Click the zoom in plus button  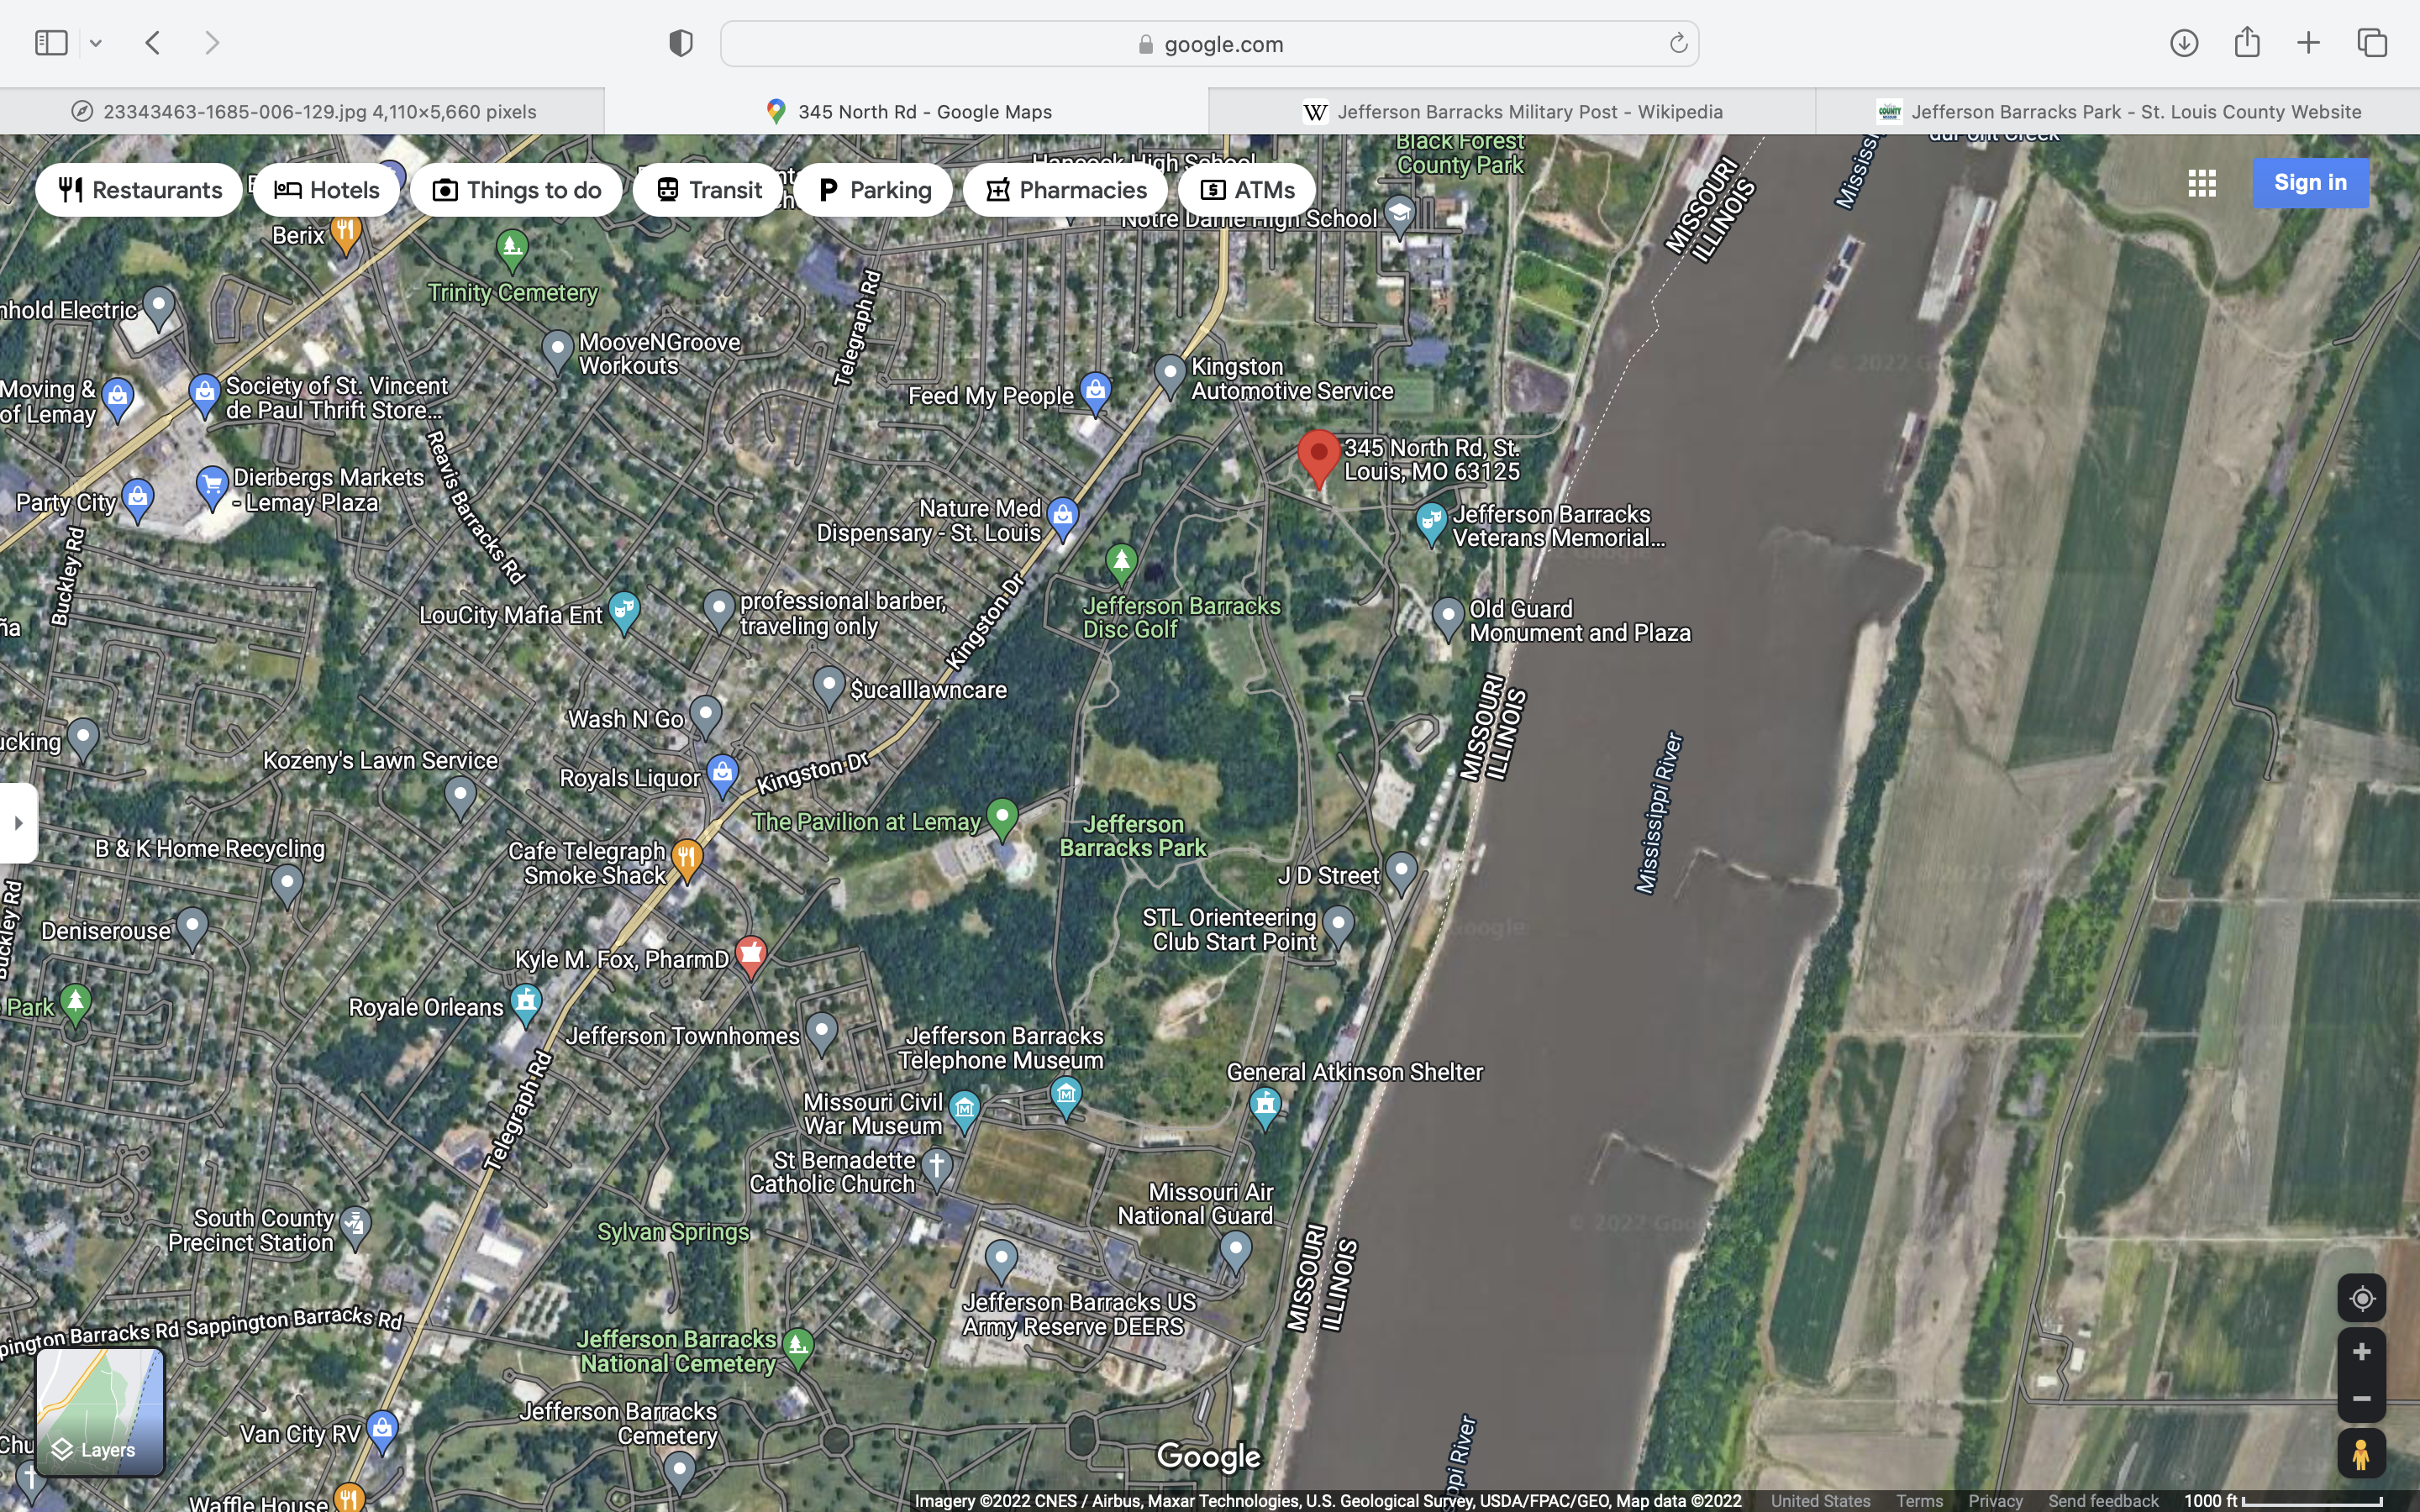[2361, 1352]
